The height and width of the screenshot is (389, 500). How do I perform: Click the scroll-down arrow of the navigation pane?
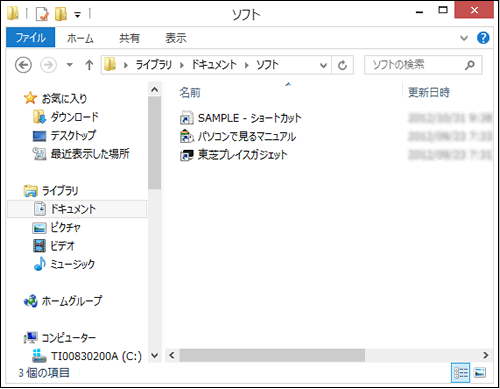coord(154,355)
